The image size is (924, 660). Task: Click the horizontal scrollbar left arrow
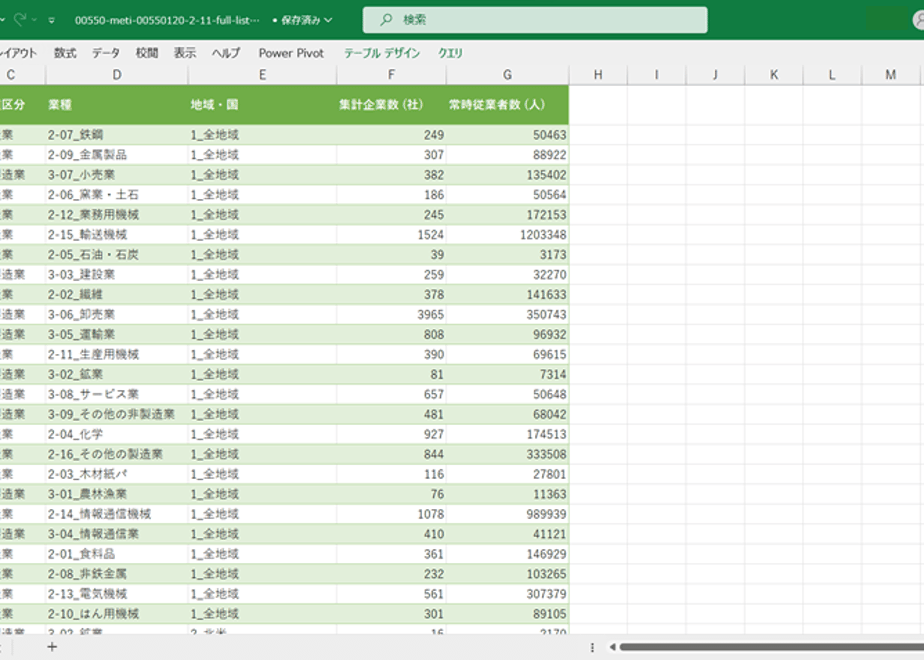click(x=612, y=647)
